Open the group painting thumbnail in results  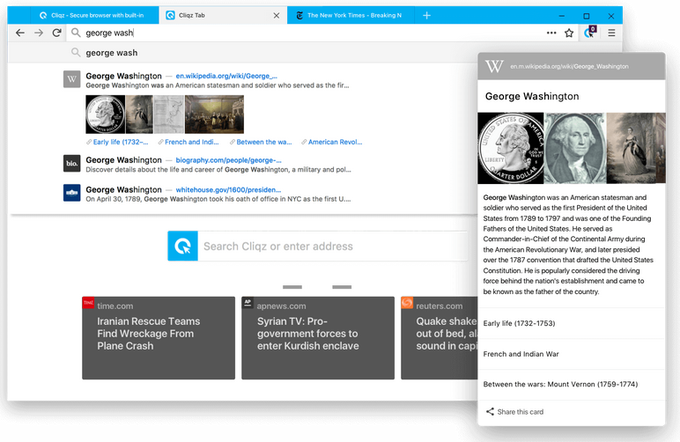pyautogui.click(x=214, y=114)
